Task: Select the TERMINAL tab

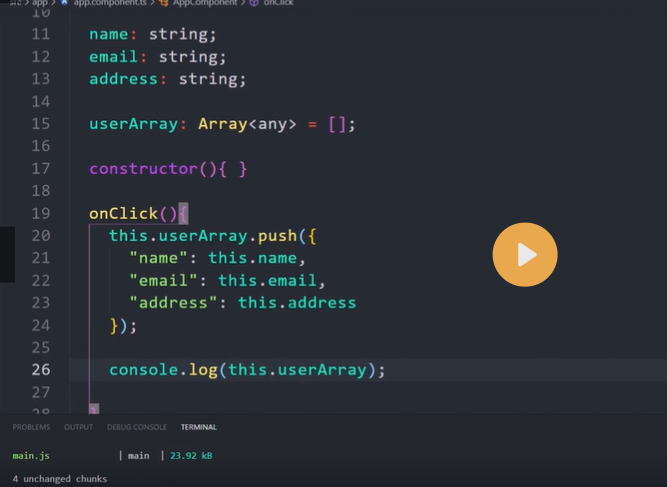Action: coord(198,427)
